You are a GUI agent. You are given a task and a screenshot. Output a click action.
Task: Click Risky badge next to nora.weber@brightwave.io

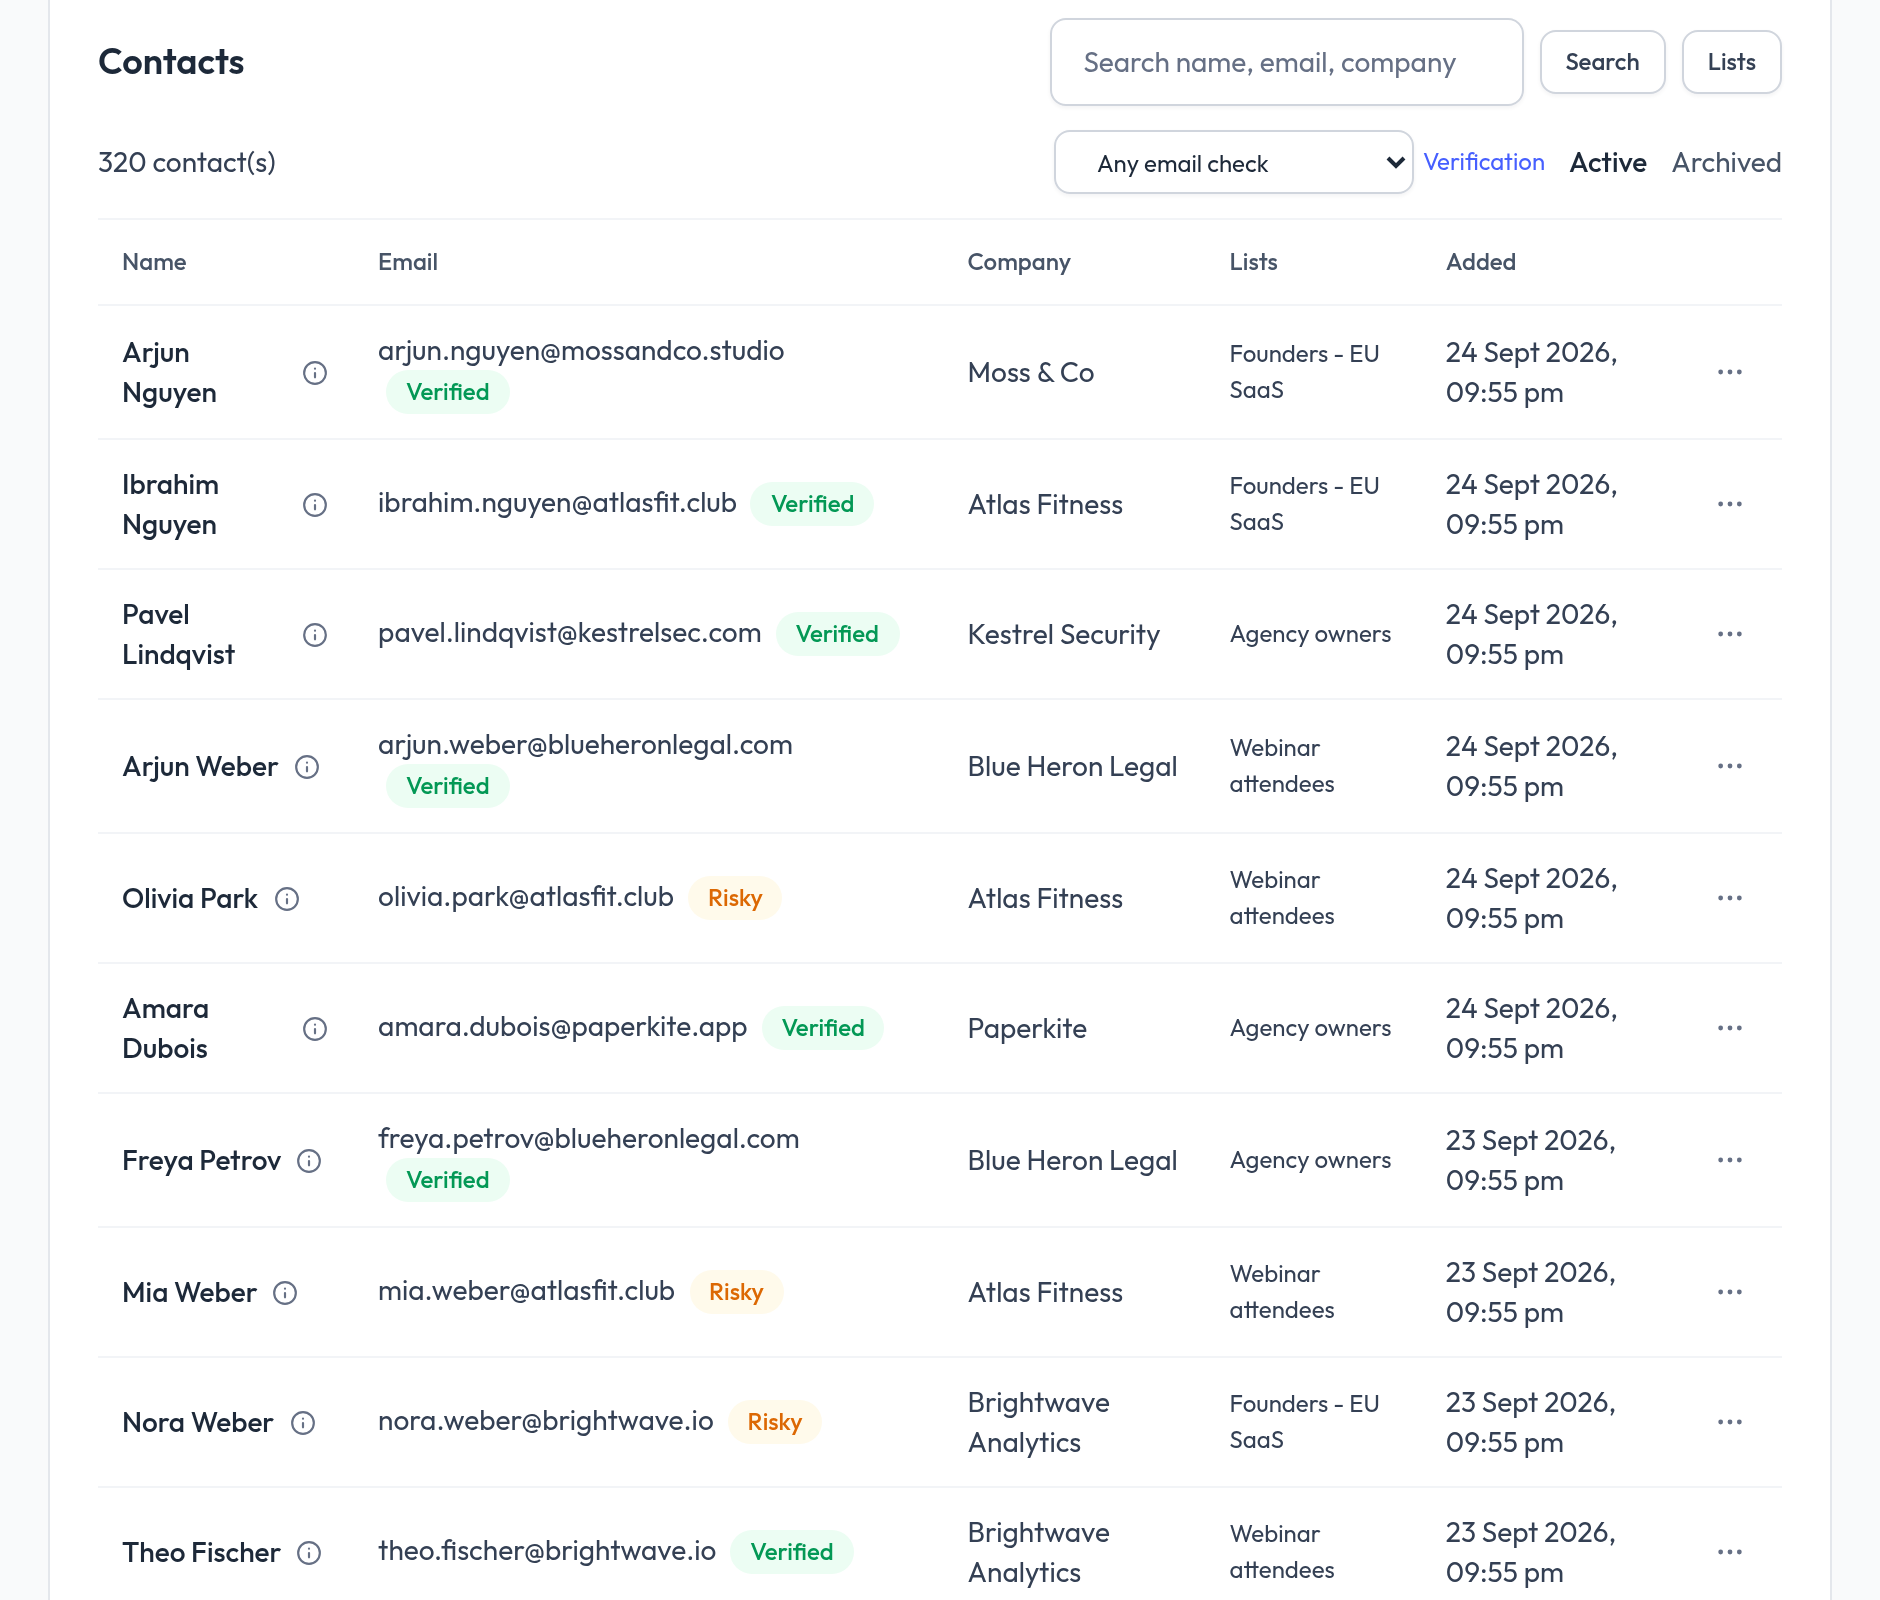tap(775, 1422)
